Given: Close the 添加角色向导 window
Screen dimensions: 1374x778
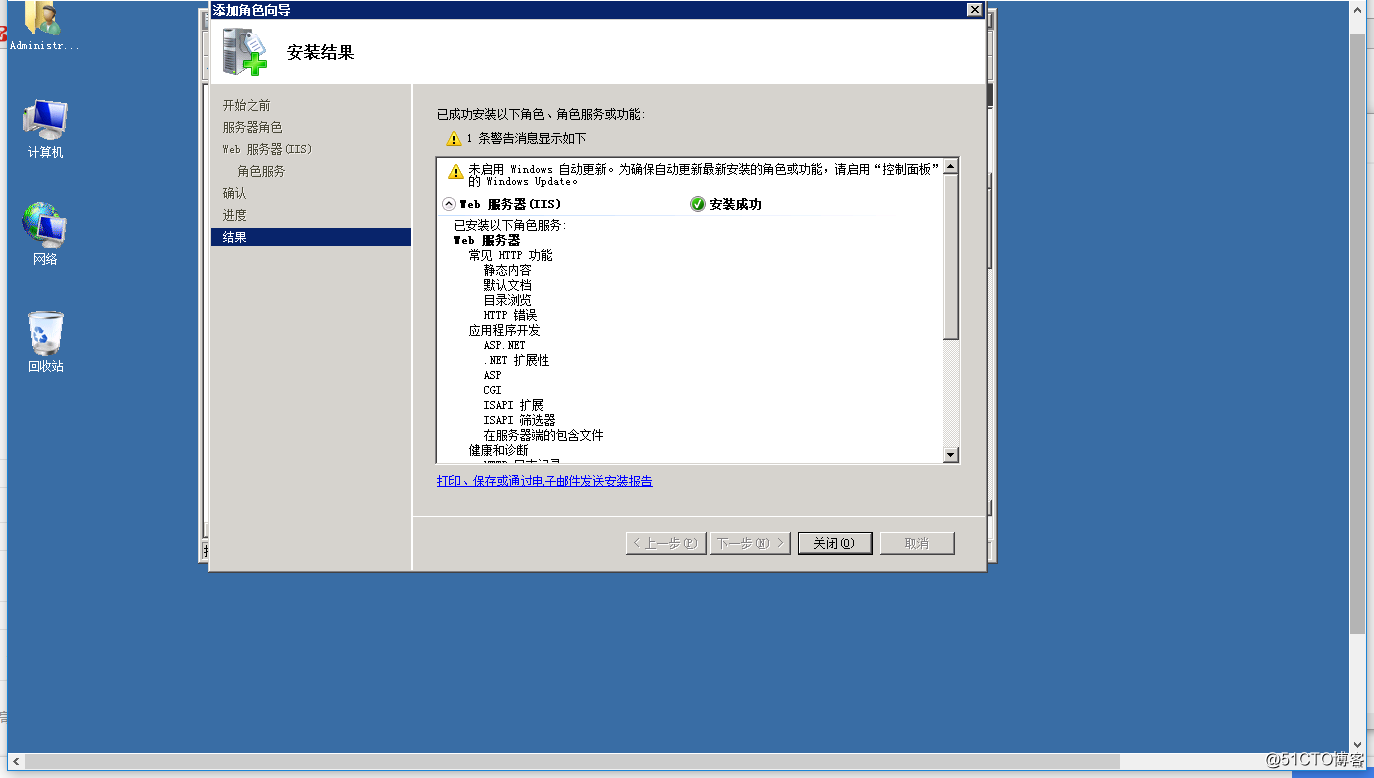Looking at the screenshot, I should pyautogui.click(x=974, y=9).
